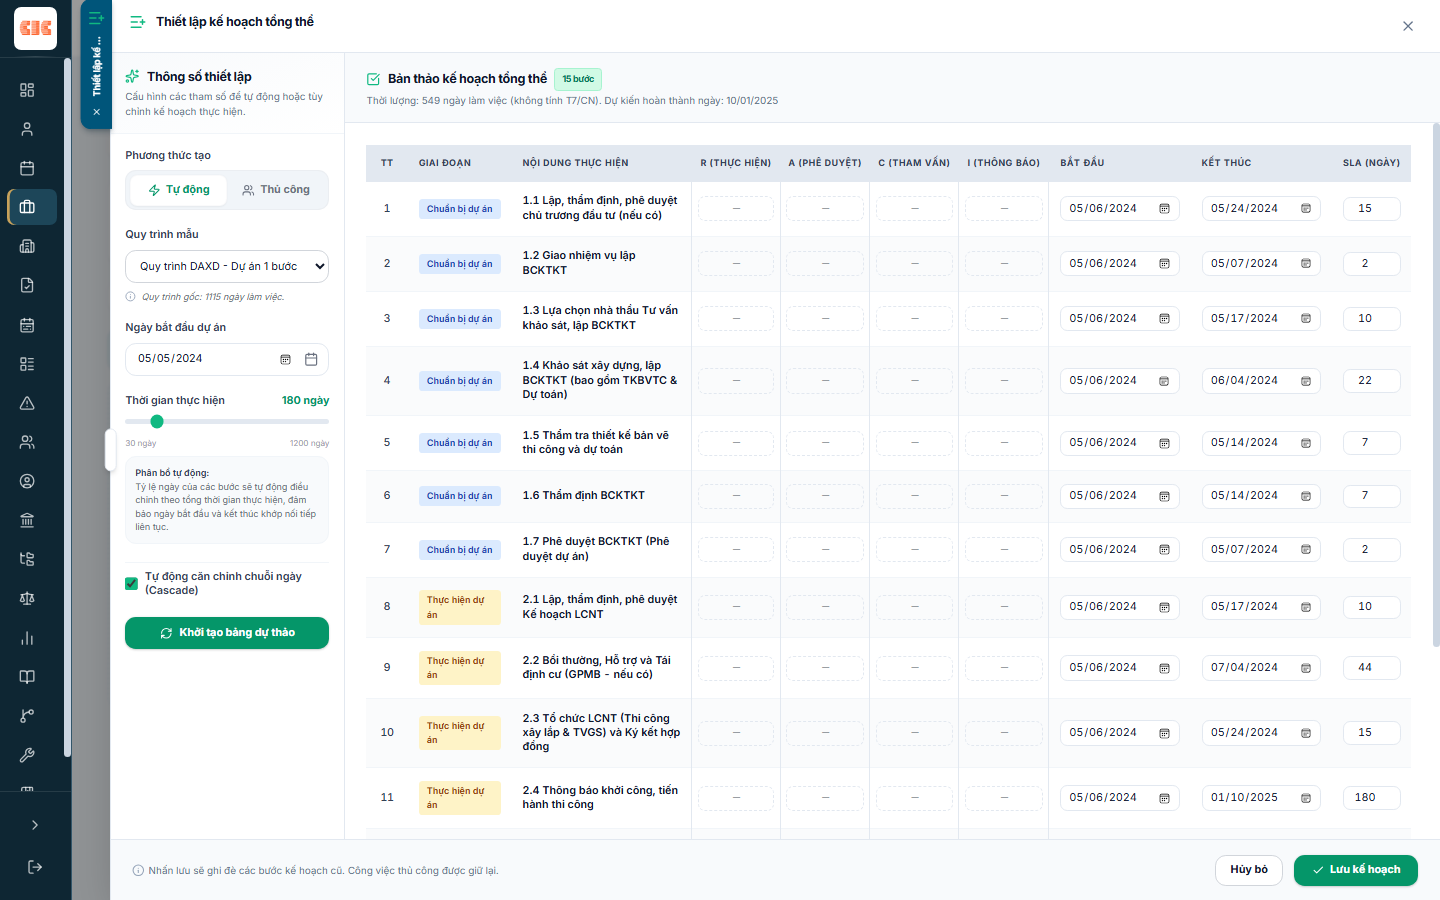Click the R (Thực hiện) cell for row 1
Viewport: 1440px width, 900px height.
(x=736, y=209)
